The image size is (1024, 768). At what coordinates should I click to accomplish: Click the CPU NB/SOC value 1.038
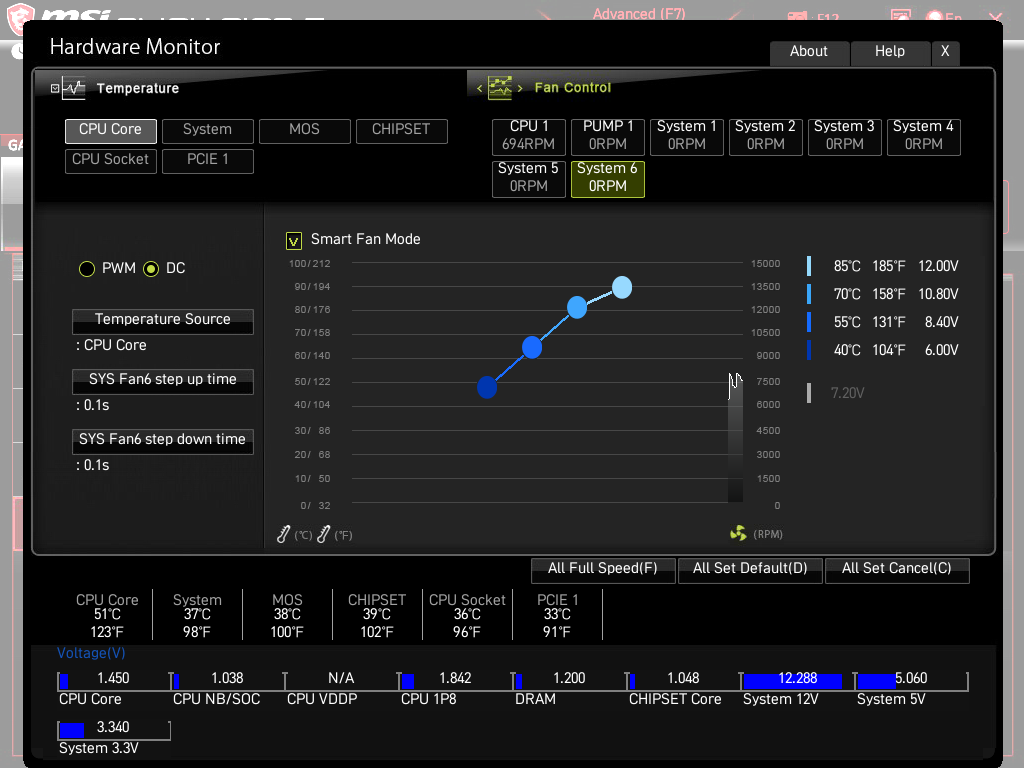(227, 679)
